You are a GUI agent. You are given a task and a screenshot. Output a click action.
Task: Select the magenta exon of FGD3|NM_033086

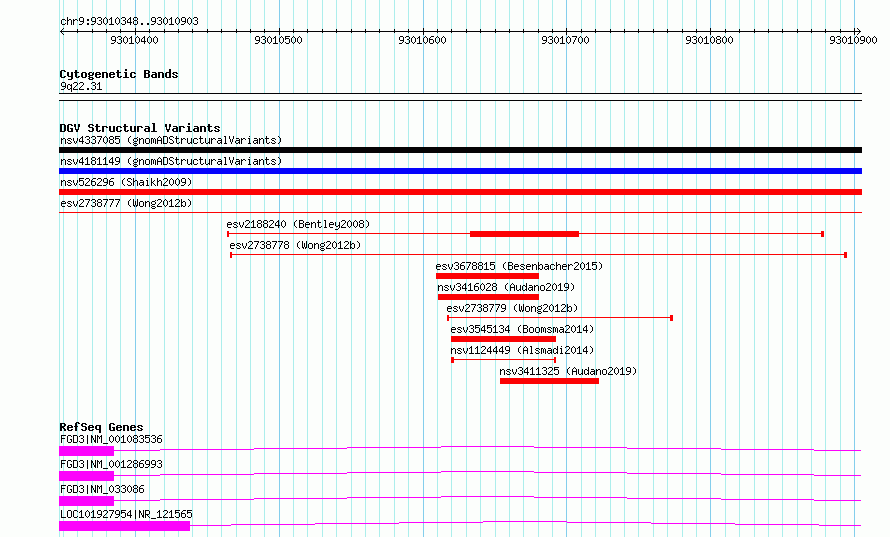(x=86, y=501)
